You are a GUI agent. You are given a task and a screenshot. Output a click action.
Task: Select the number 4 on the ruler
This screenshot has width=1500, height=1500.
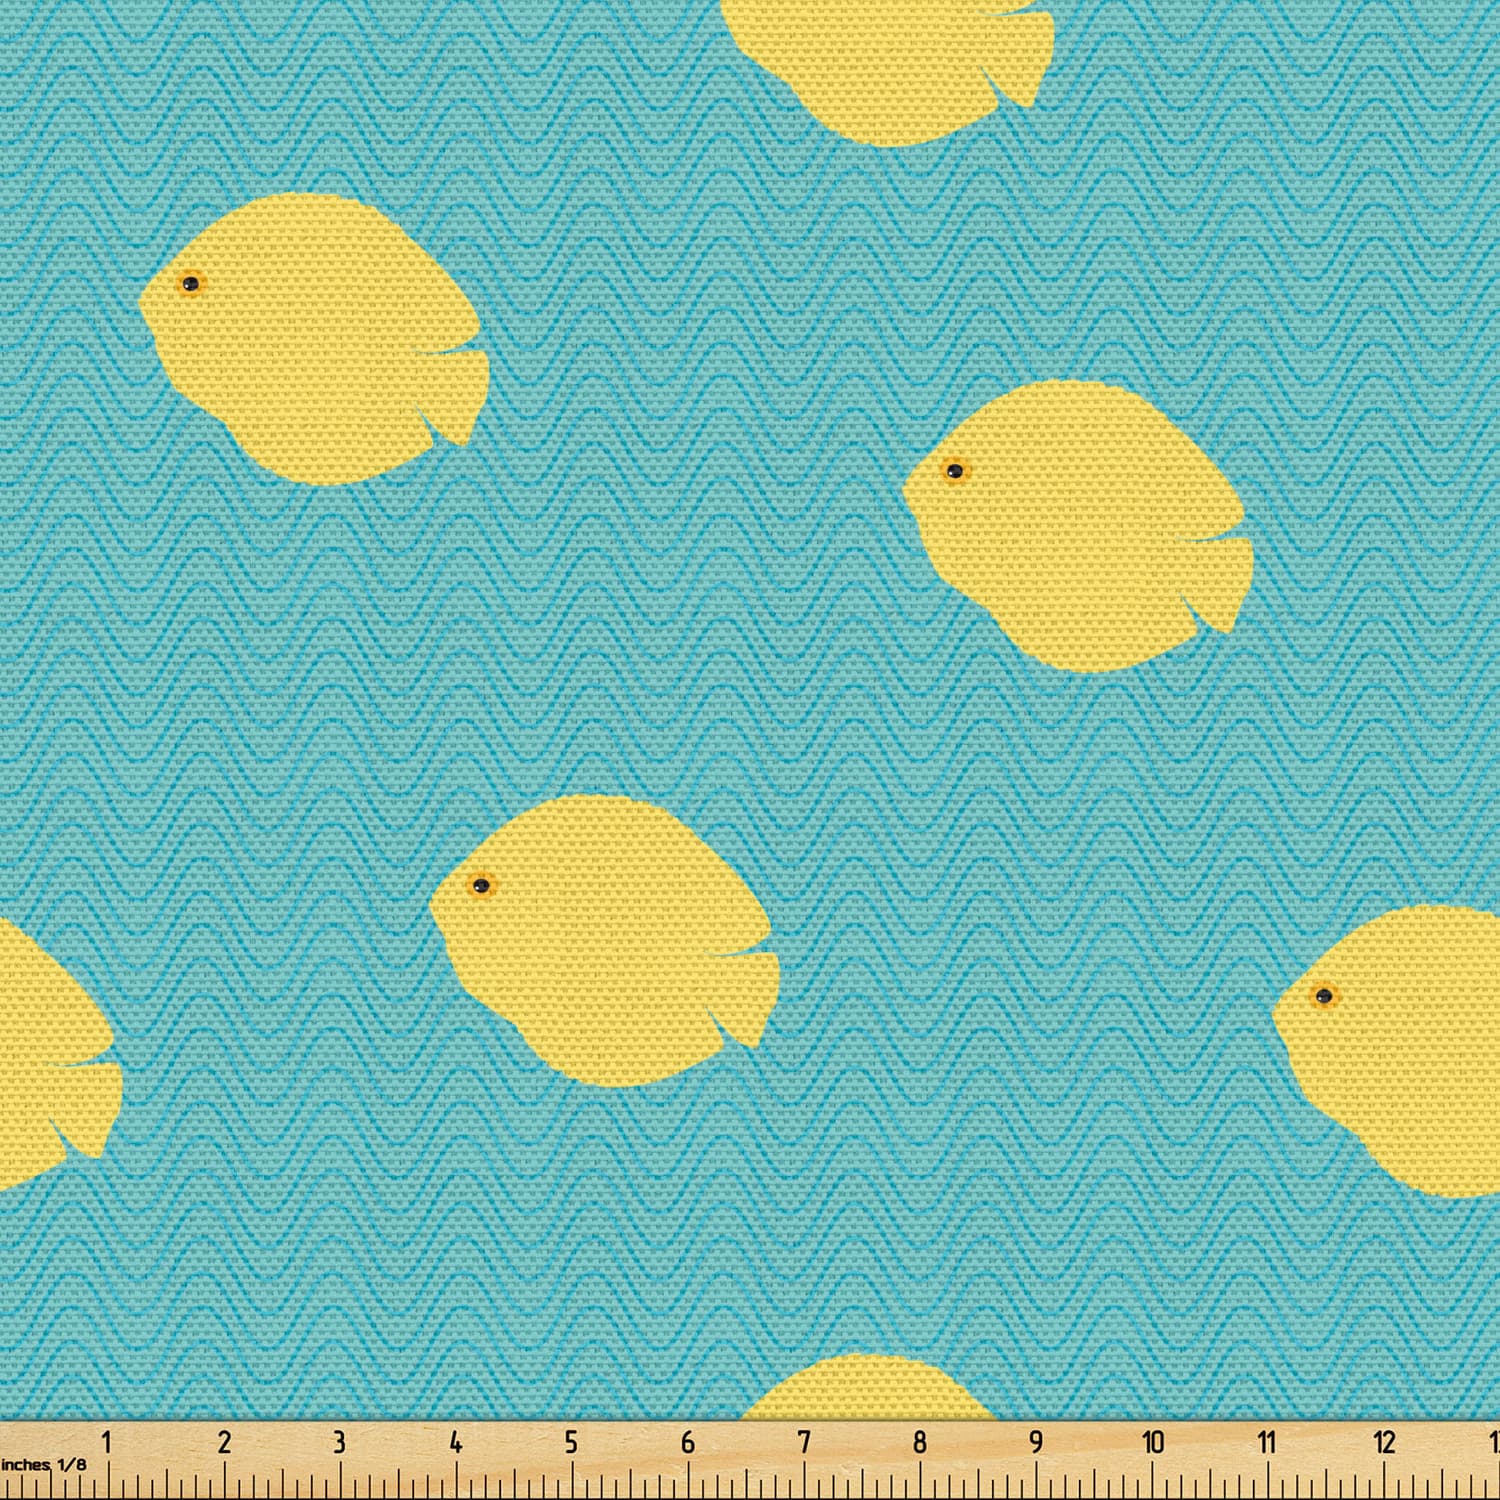[455, 1442]
